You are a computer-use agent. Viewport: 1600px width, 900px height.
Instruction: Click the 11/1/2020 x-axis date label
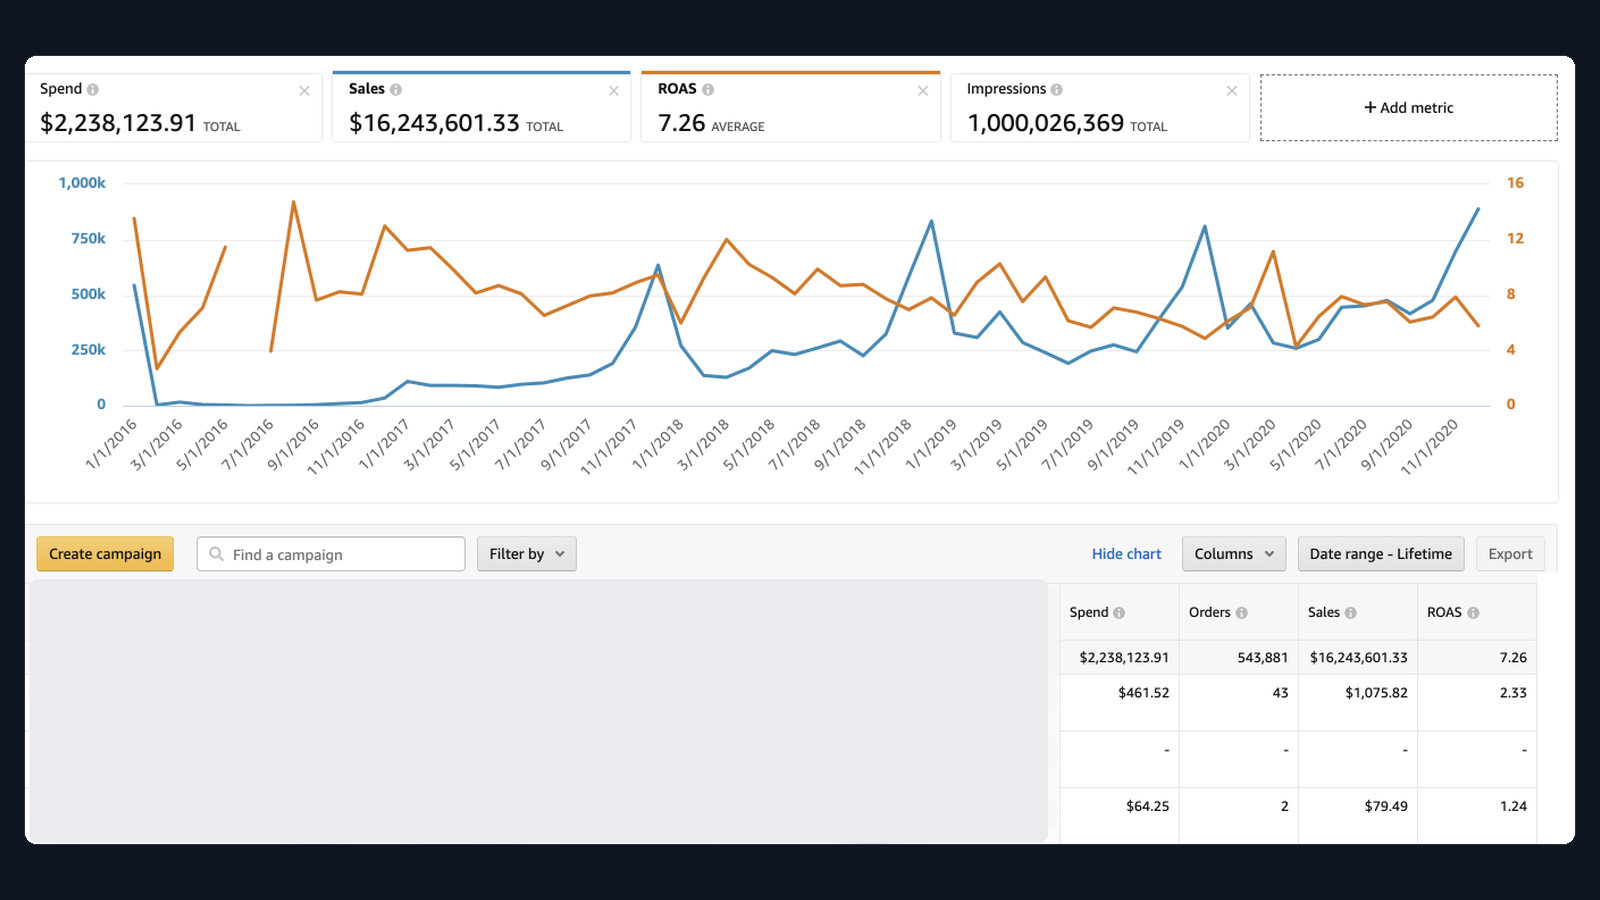(x=1430, y=447)
